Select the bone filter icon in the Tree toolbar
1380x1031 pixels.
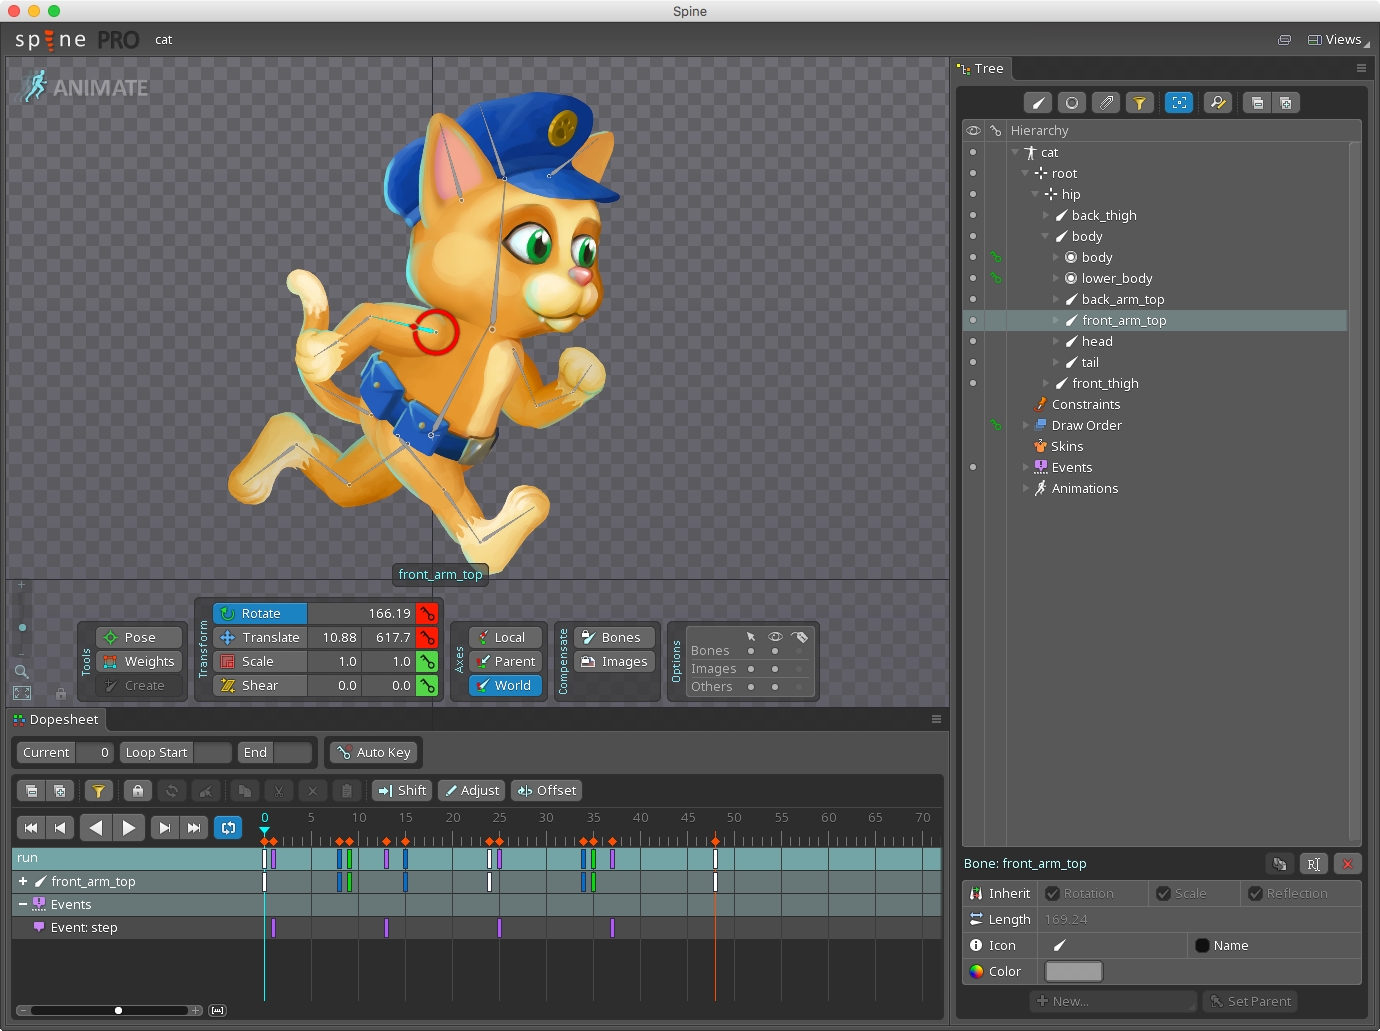[x=1037, y=102]
